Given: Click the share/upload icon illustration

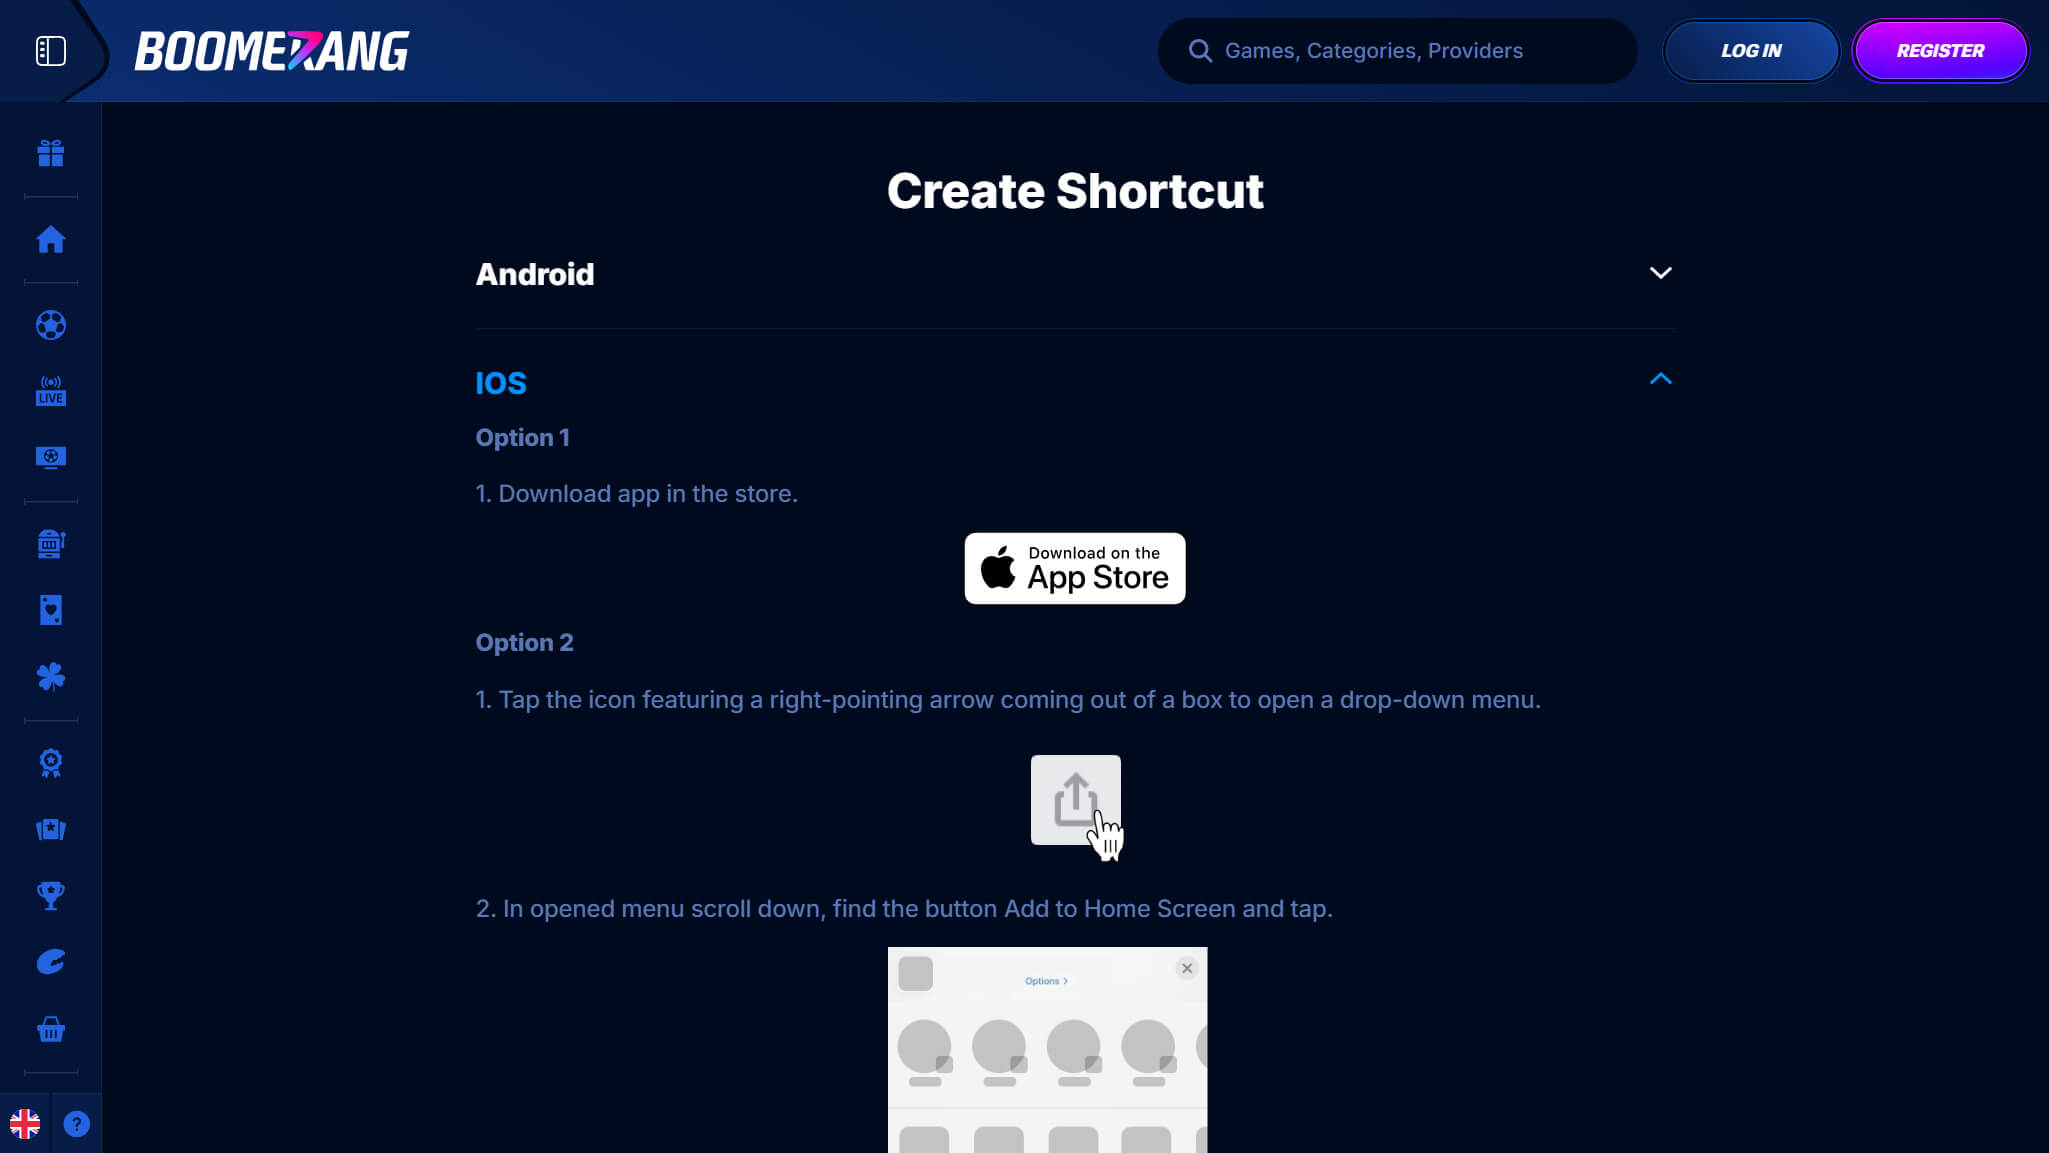Looking at the screenshot, I should pyautogui.click(x=1075, y=800).
